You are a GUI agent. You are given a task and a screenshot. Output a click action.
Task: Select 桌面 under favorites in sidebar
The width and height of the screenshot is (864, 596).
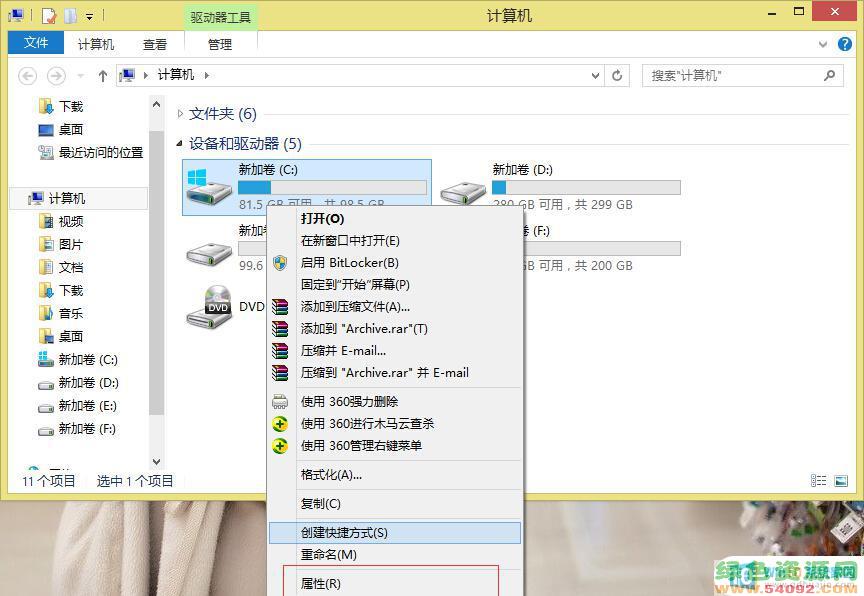tap(61, 129)
